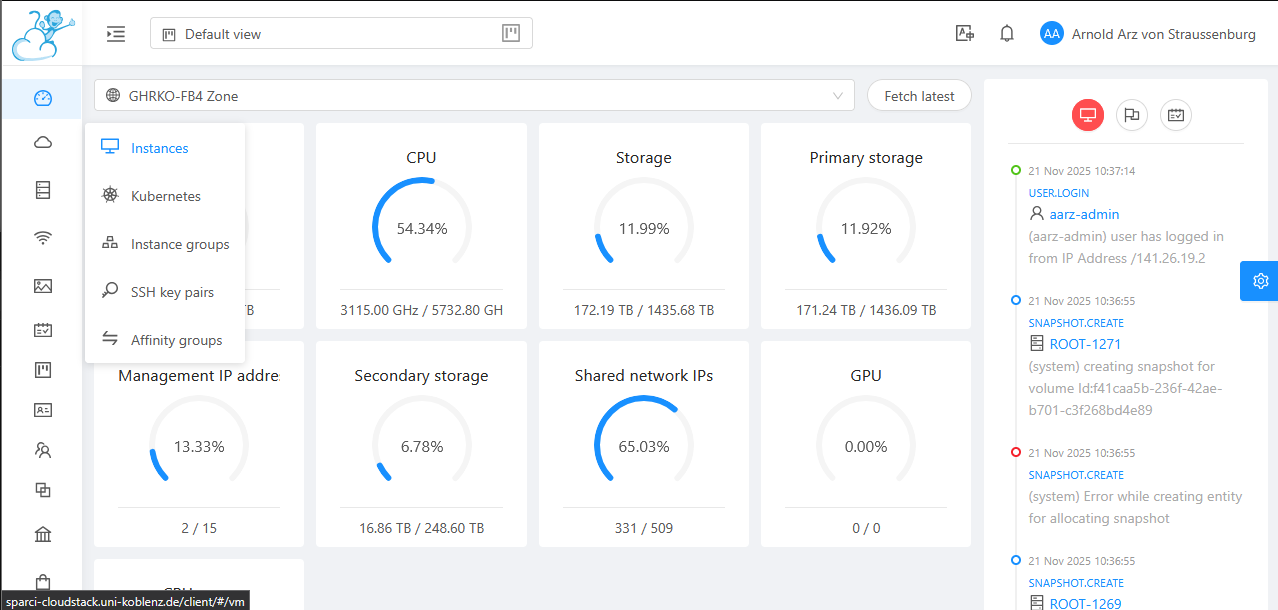
Task: Open the Compute section cloud icon
Action: (42, 142)
